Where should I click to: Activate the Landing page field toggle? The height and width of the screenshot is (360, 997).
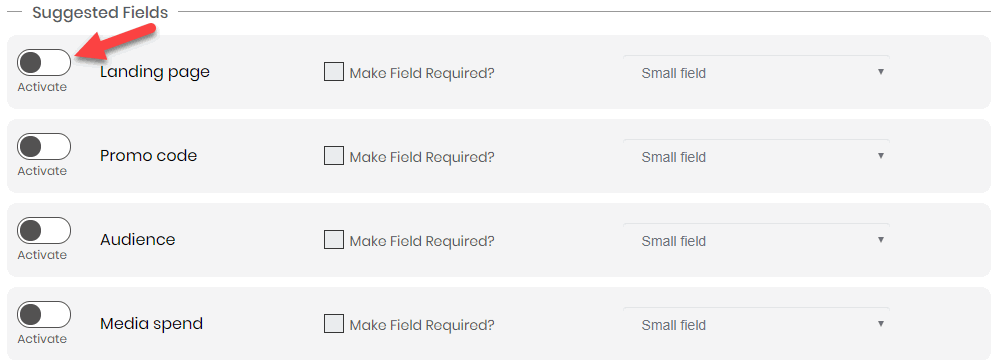click(x=44, y=62)
